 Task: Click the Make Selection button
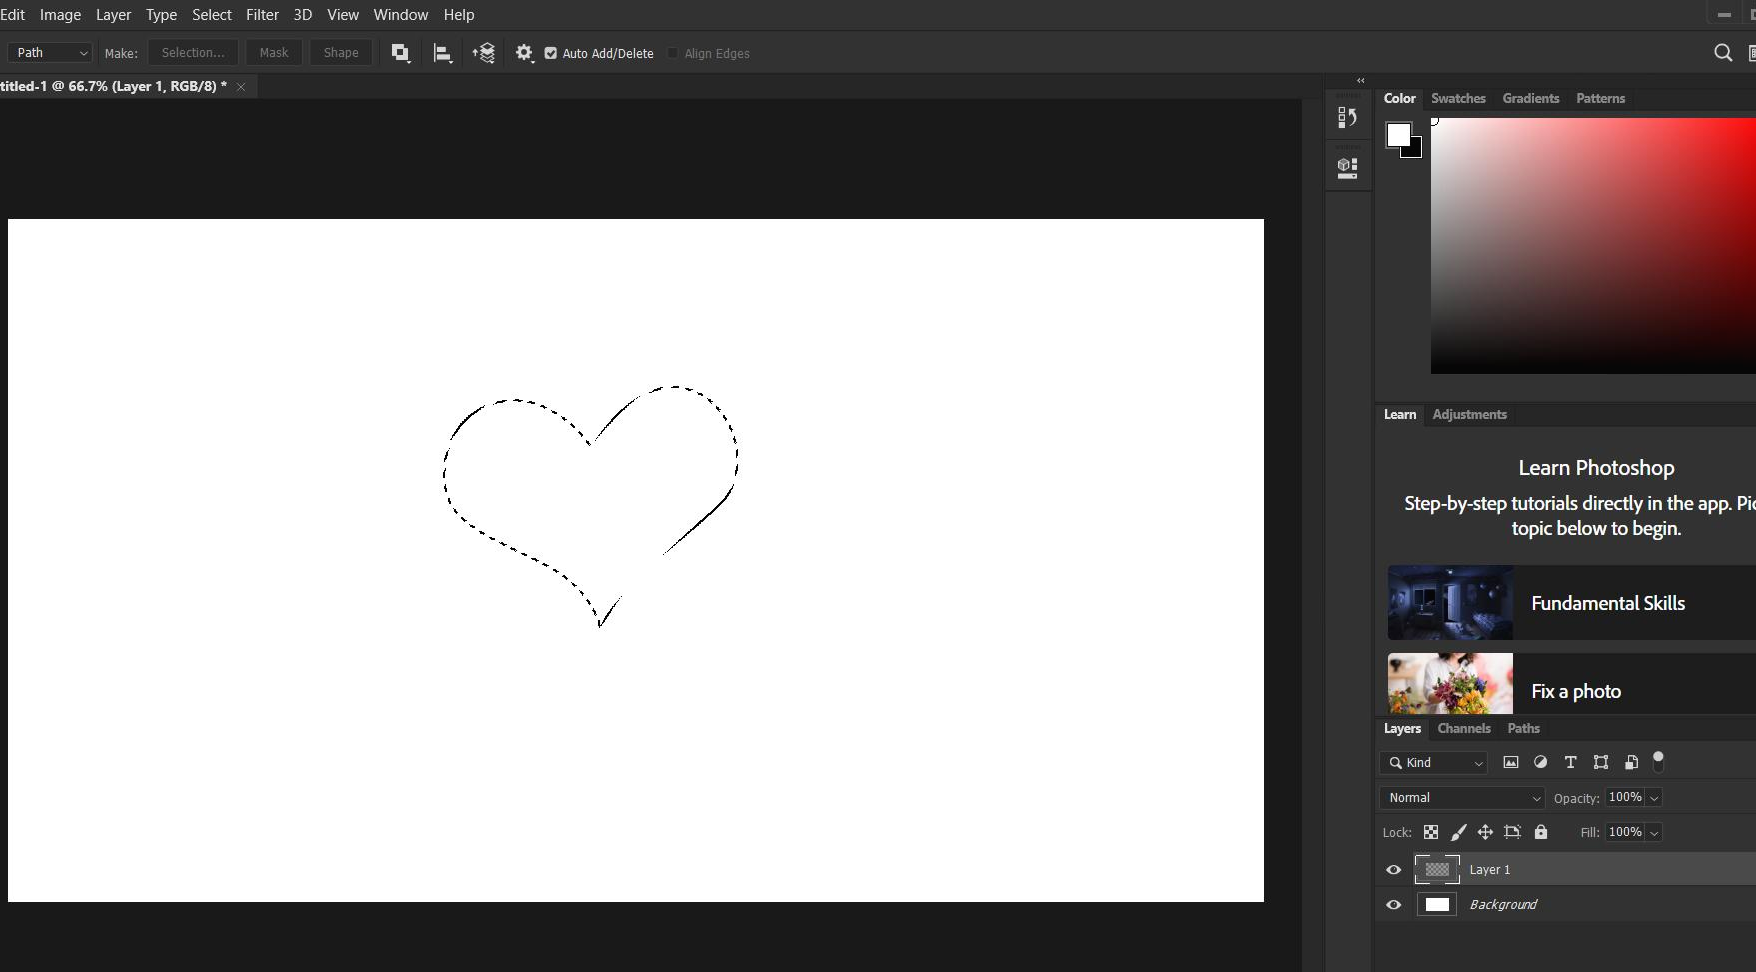click(193, 53)
